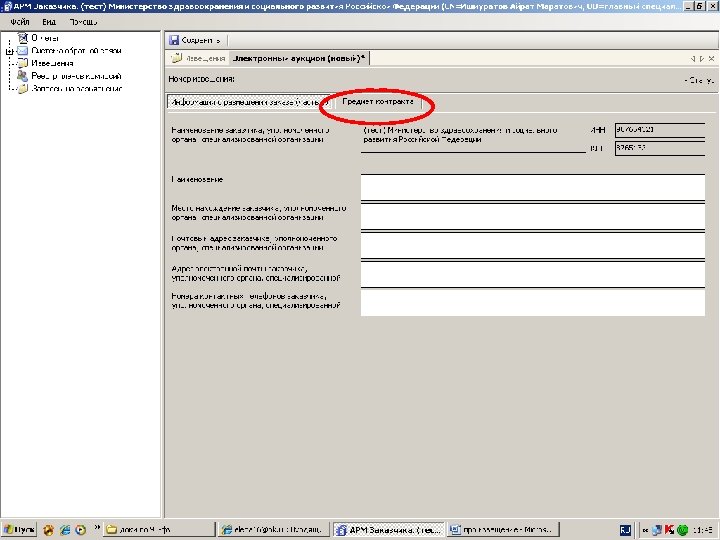720x540 pixels.
Task: Select the Отчеты label in tree
Action: [x=45, y=38]
